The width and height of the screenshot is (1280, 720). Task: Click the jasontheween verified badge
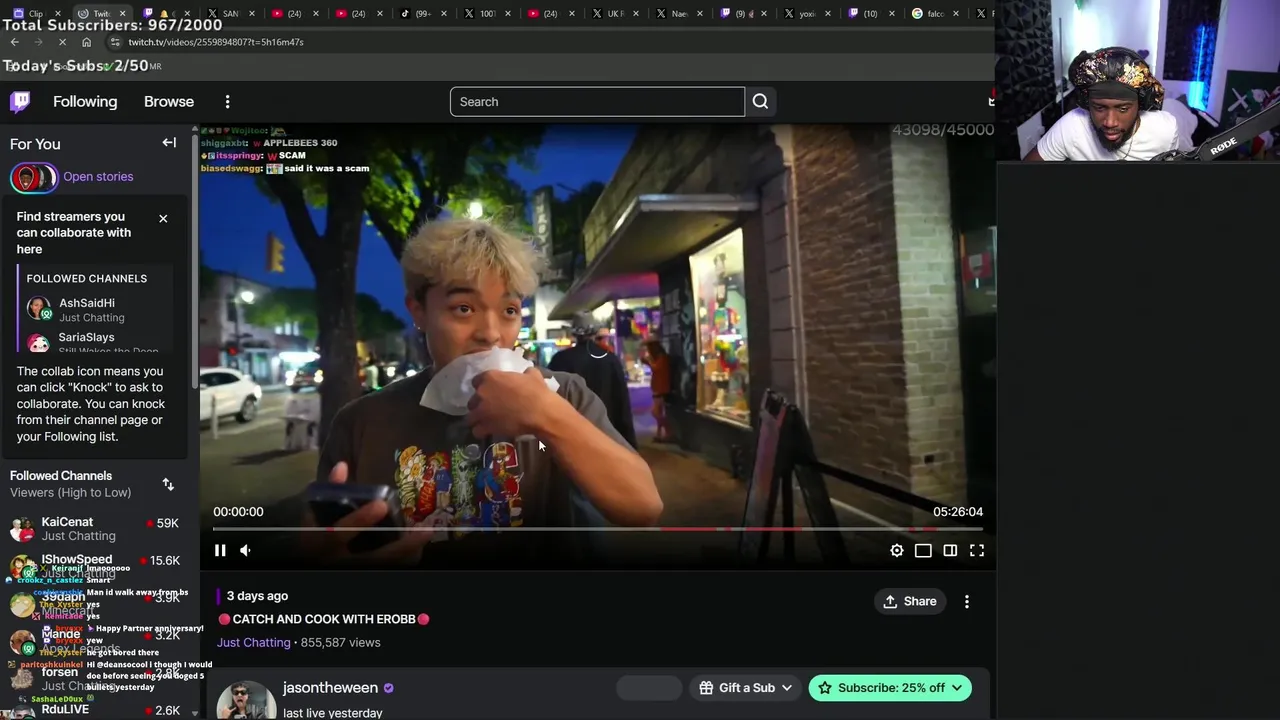[x=389, y=688]
